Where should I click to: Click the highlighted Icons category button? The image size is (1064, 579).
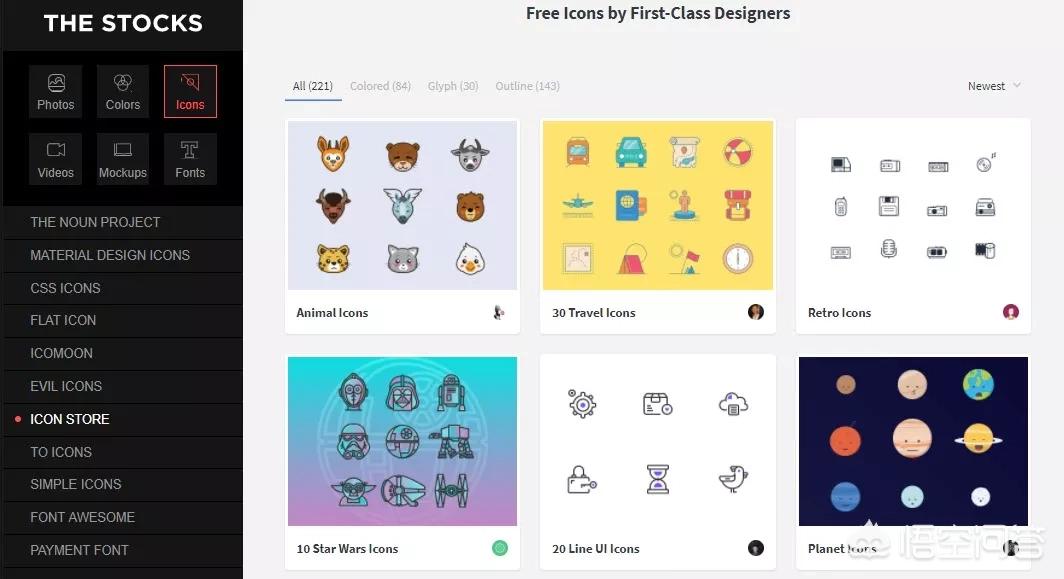pos(190,92)
